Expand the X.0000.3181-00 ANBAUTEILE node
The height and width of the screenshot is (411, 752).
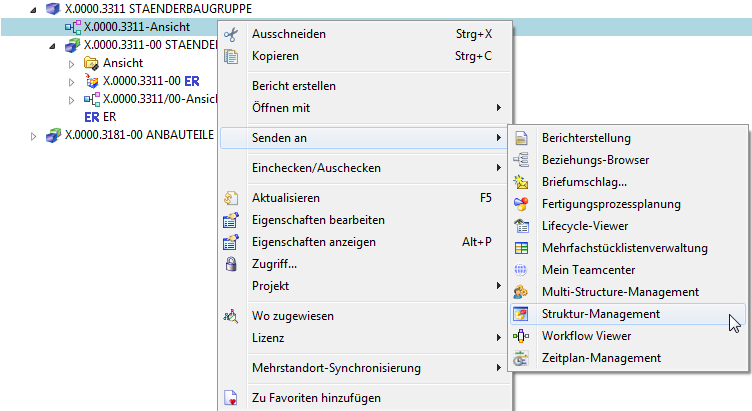tap(34, 135)
